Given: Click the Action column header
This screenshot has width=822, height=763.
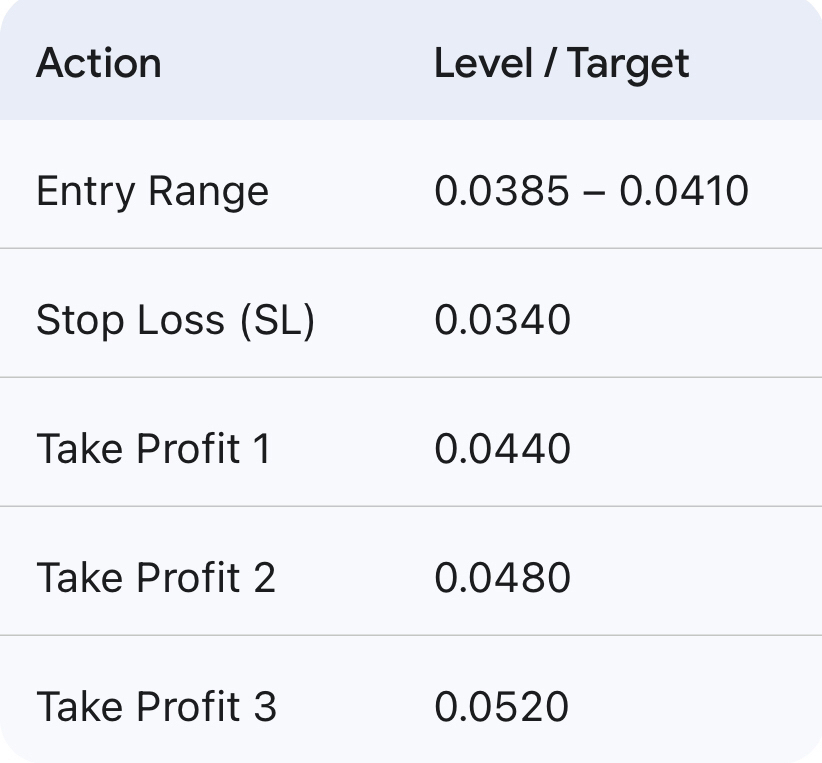Looking at the screenshot, I should pos(98,63).
